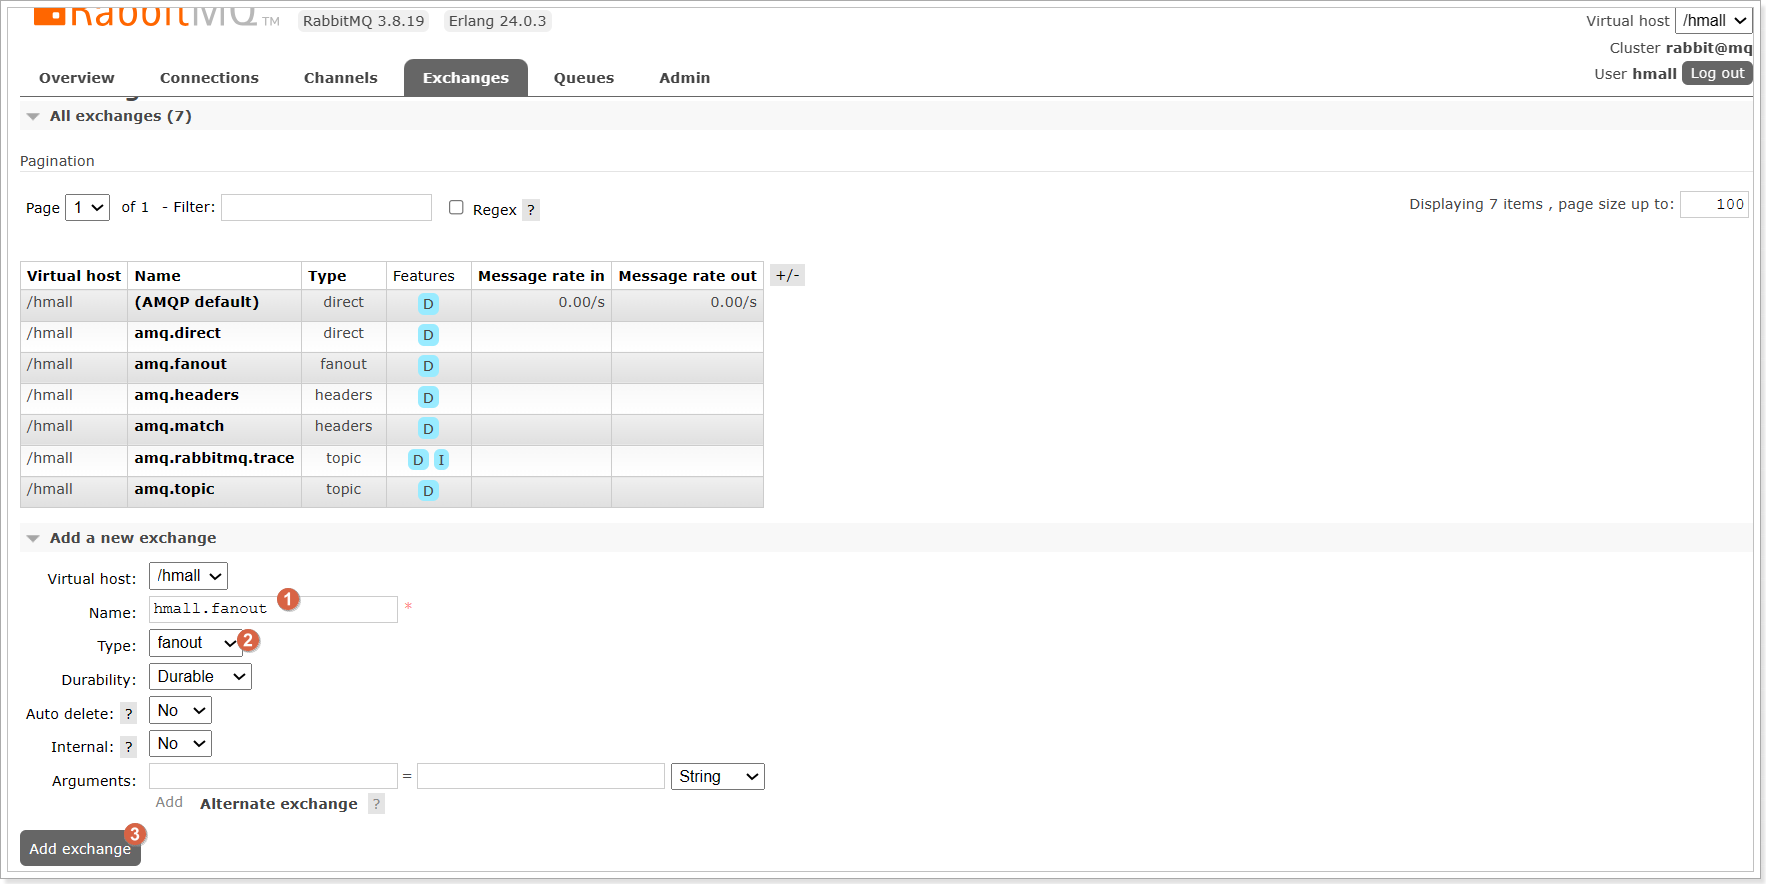Viewport: 1766px width, 884px height.
Task: Focus the Filter input field
Action: pyautogui.click(x=326, y=207)
